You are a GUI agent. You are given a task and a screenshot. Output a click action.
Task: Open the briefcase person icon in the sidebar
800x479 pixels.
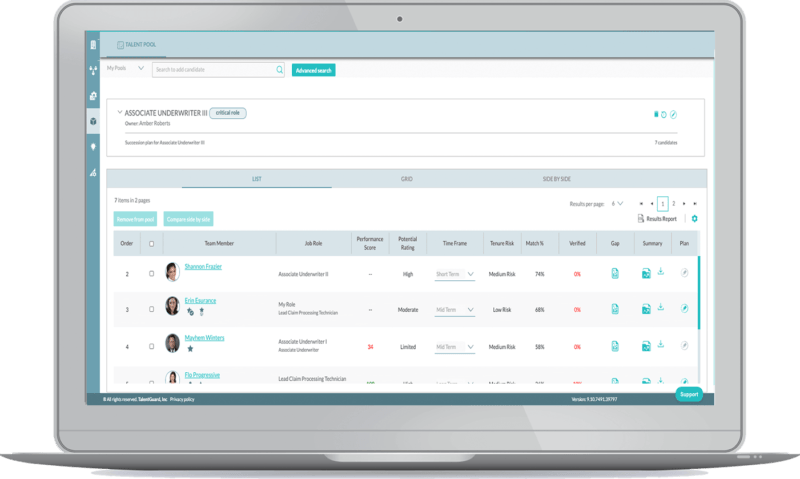click(x=93, y=96)
